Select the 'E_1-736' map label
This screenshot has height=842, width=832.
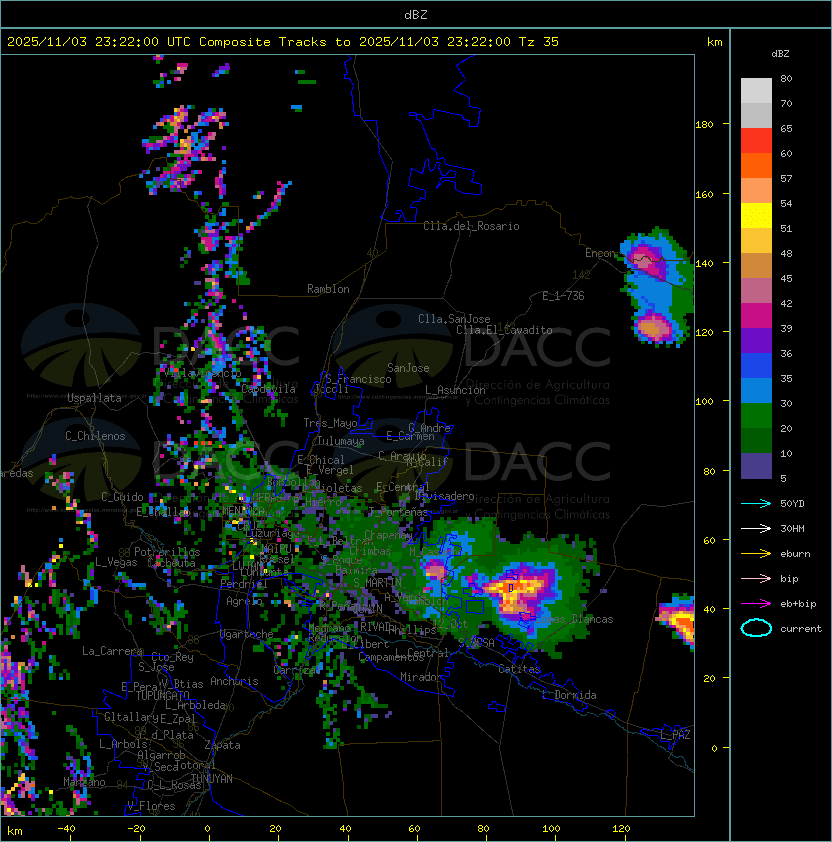pyautogui.click(x=563, y=296)
